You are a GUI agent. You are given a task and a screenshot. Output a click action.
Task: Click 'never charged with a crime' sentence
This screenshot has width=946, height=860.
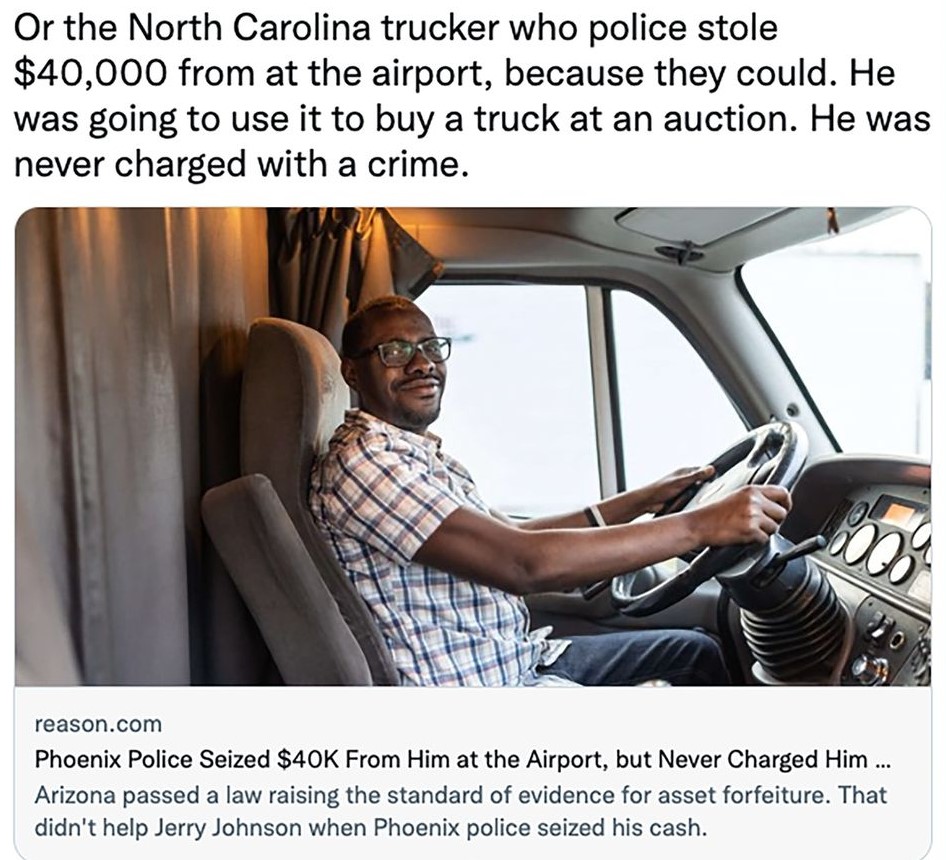(x=240, y=162)
